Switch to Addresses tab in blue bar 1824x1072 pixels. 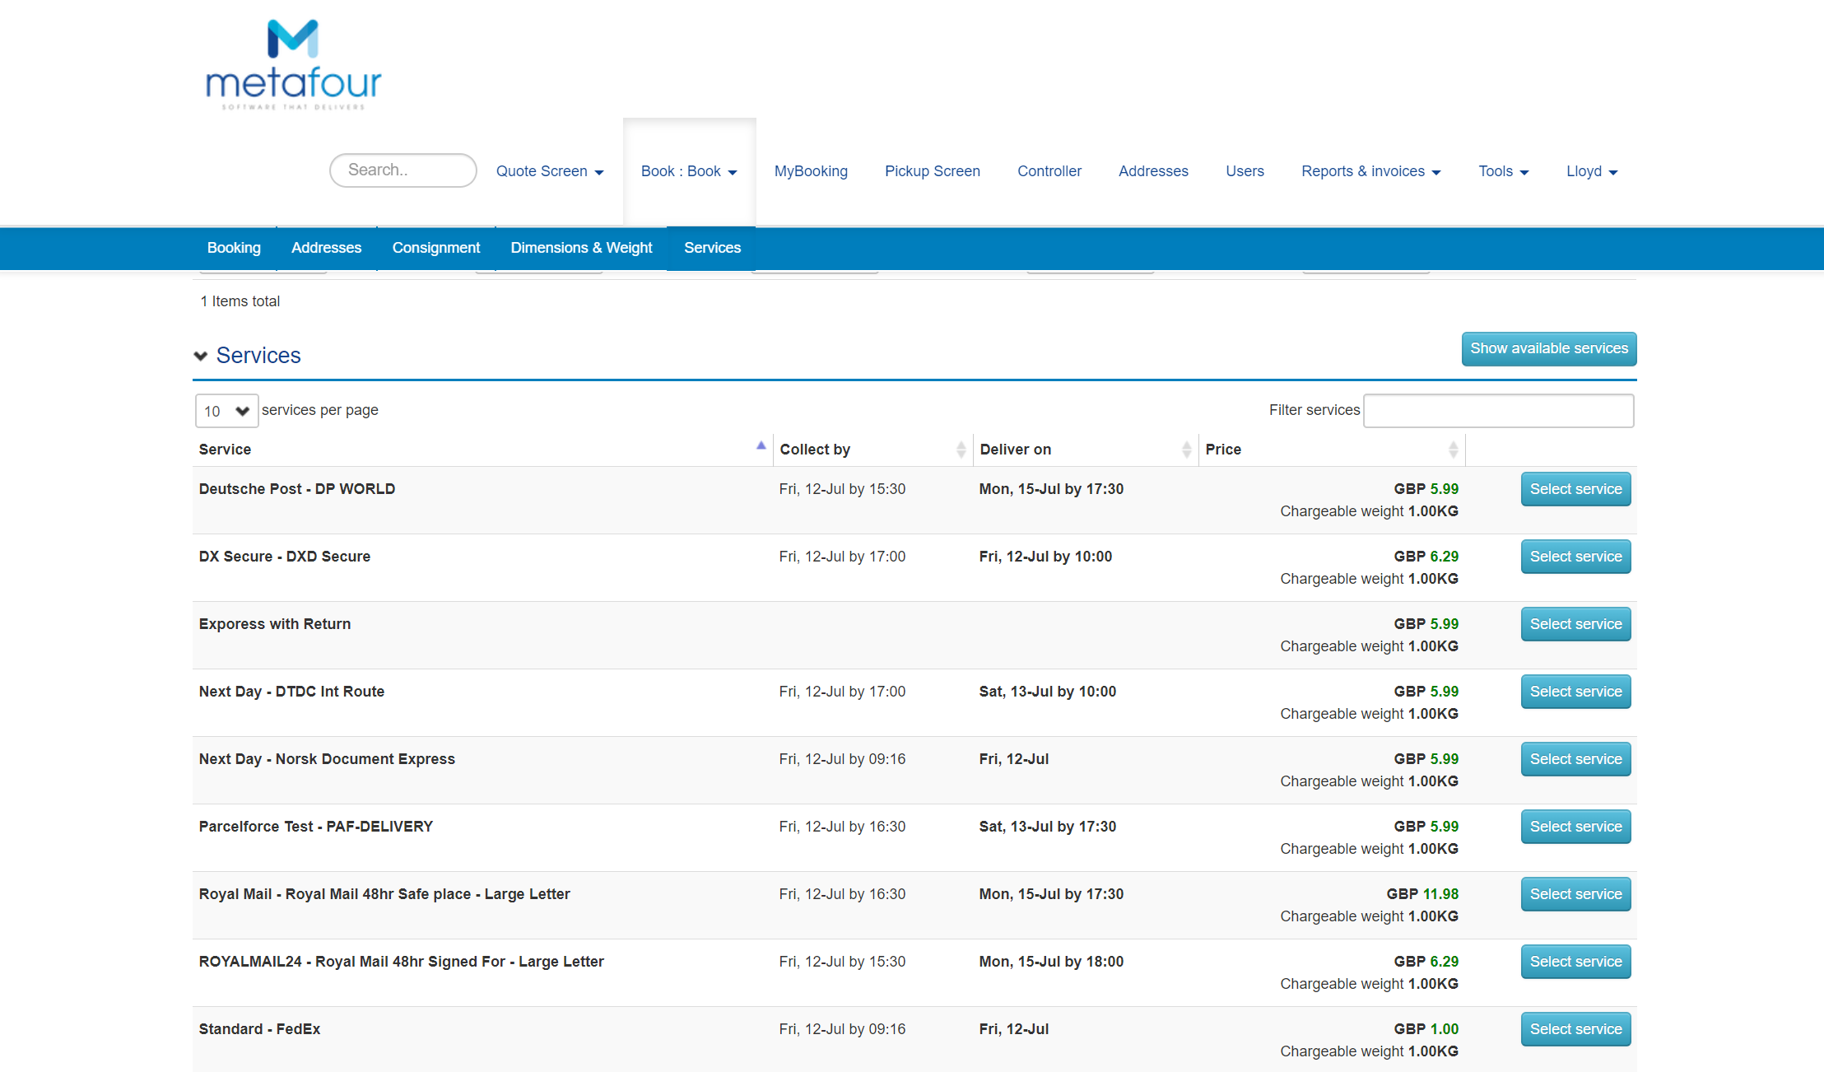point(326,248)
